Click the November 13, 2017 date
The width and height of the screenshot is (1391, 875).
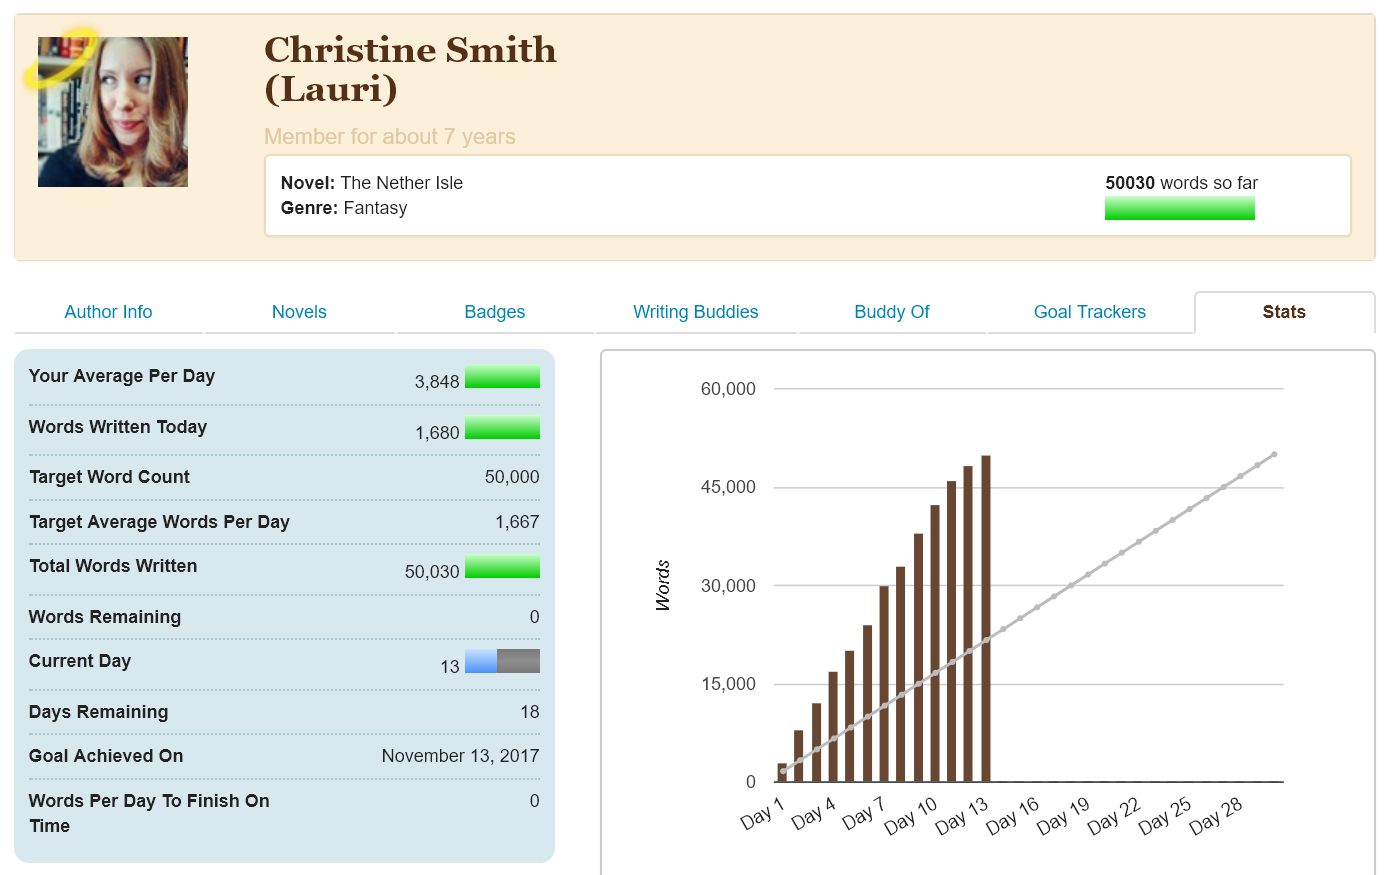coord(461,756)
